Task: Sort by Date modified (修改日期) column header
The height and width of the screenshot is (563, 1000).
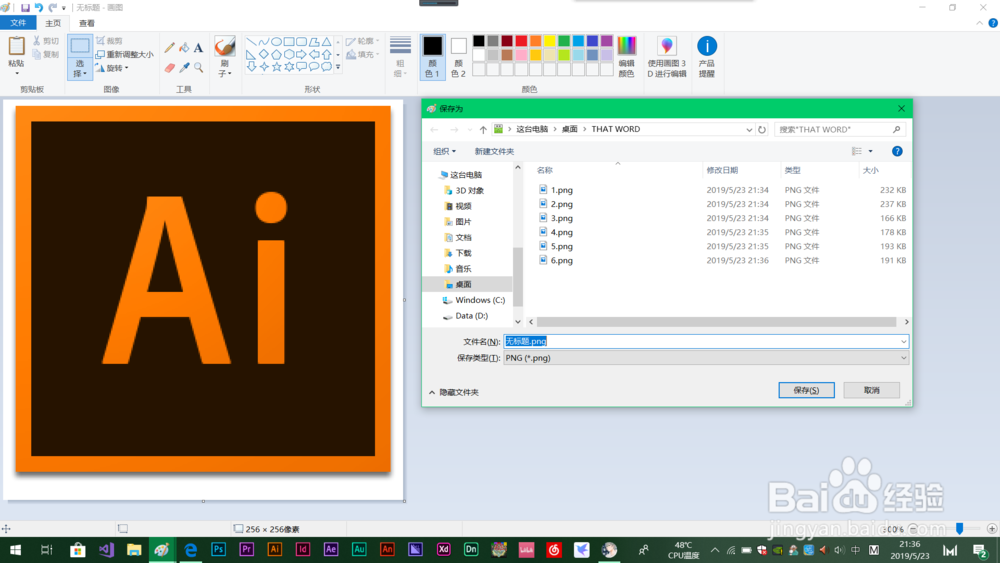Action: [722, 170]
